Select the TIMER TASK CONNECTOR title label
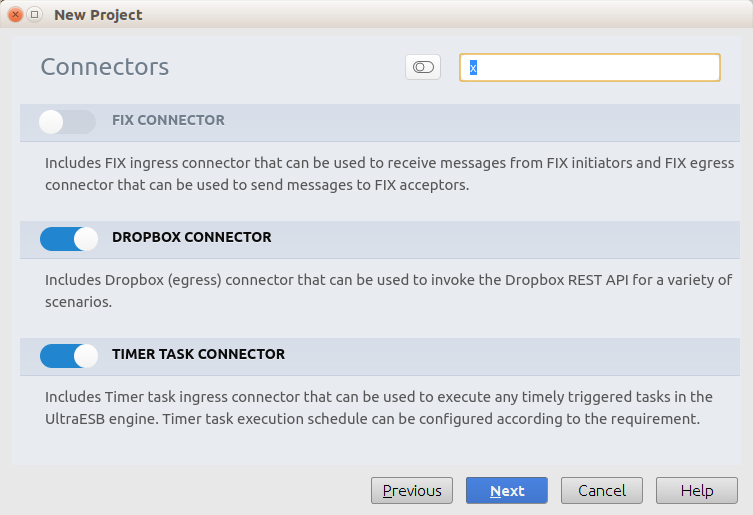Viewport: 753px width, 515px height. 198,354
